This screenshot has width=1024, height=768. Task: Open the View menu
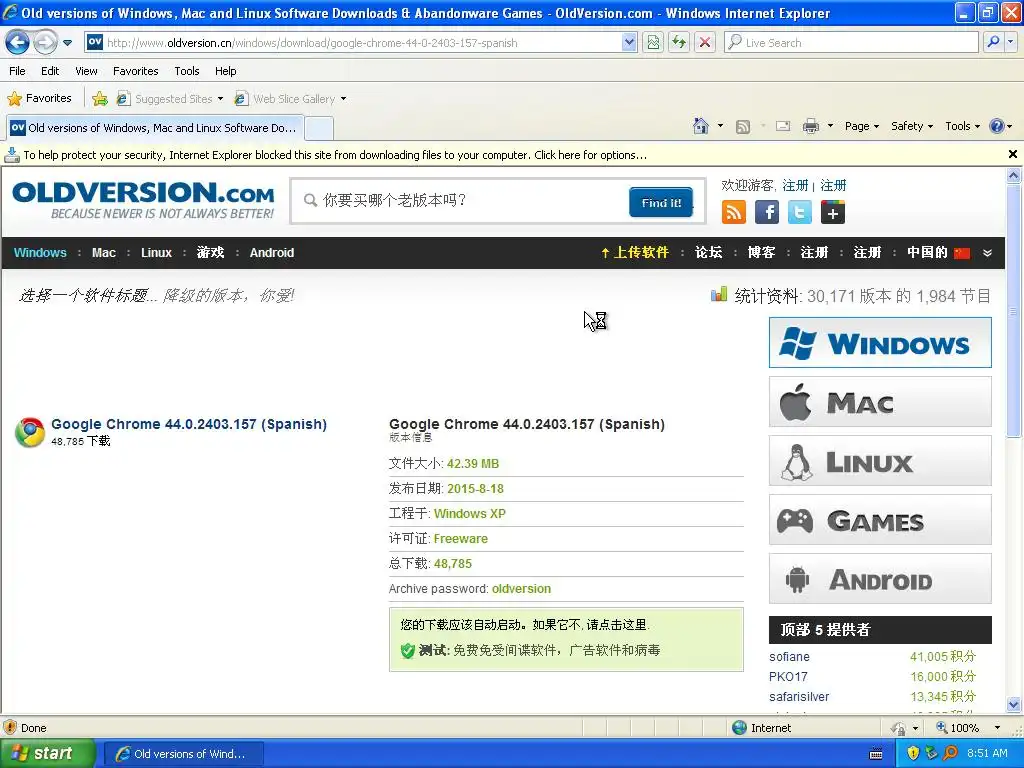point(86,71)
